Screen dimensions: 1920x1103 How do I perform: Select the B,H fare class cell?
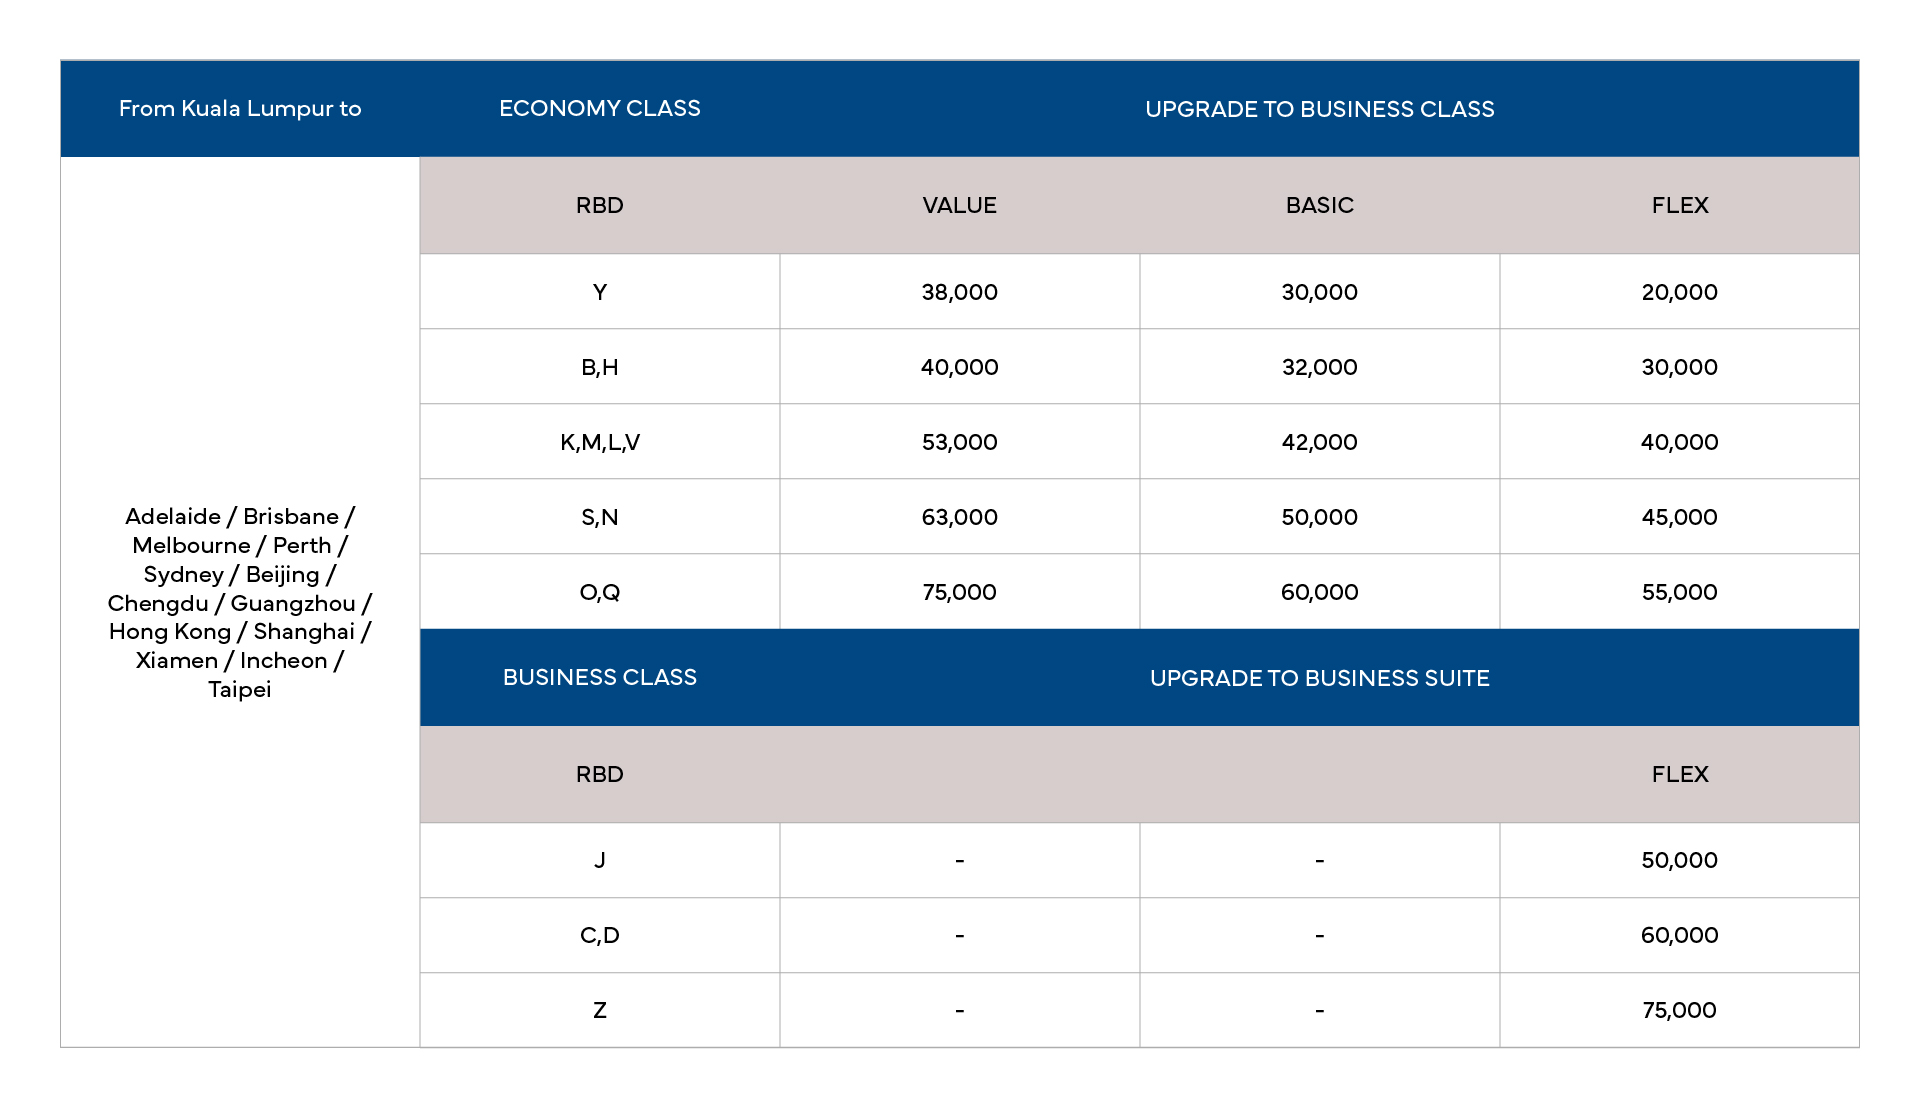(x=599, y=367)
